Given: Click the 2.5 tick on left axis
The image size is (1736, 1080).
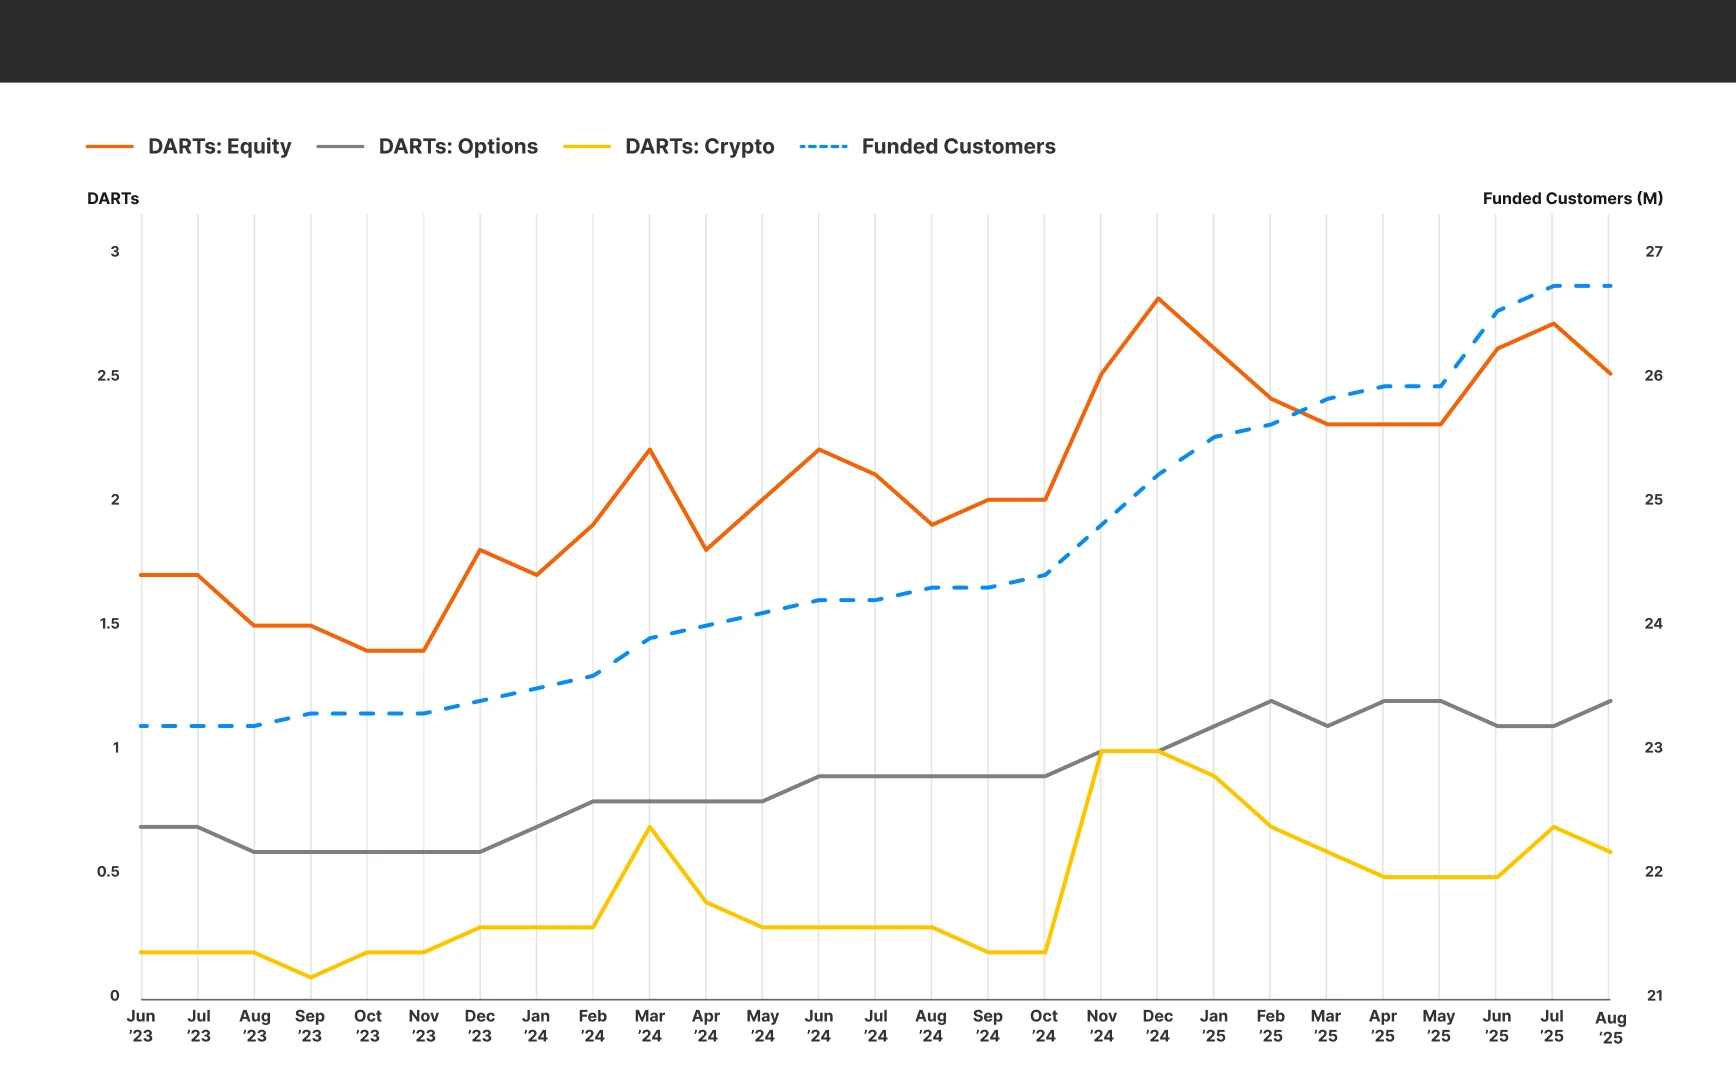Looking at the screenshot, I should [108, 376].
